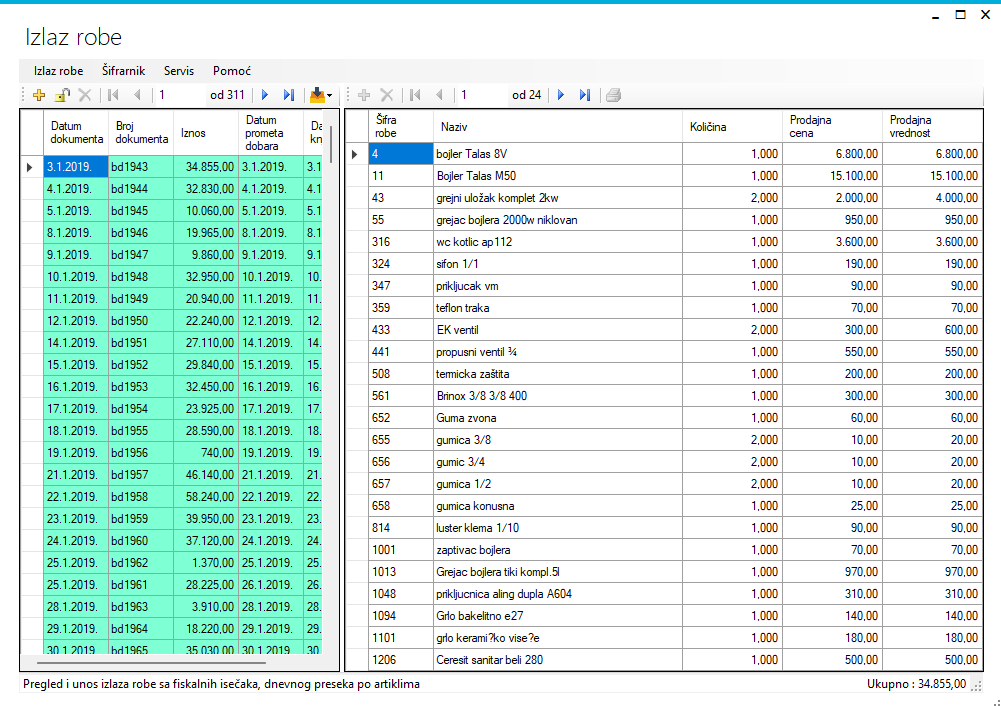This screenshot has width=1001, height=706.
Task: Click the horizontal scrollbar of document list
Action: 150,662
